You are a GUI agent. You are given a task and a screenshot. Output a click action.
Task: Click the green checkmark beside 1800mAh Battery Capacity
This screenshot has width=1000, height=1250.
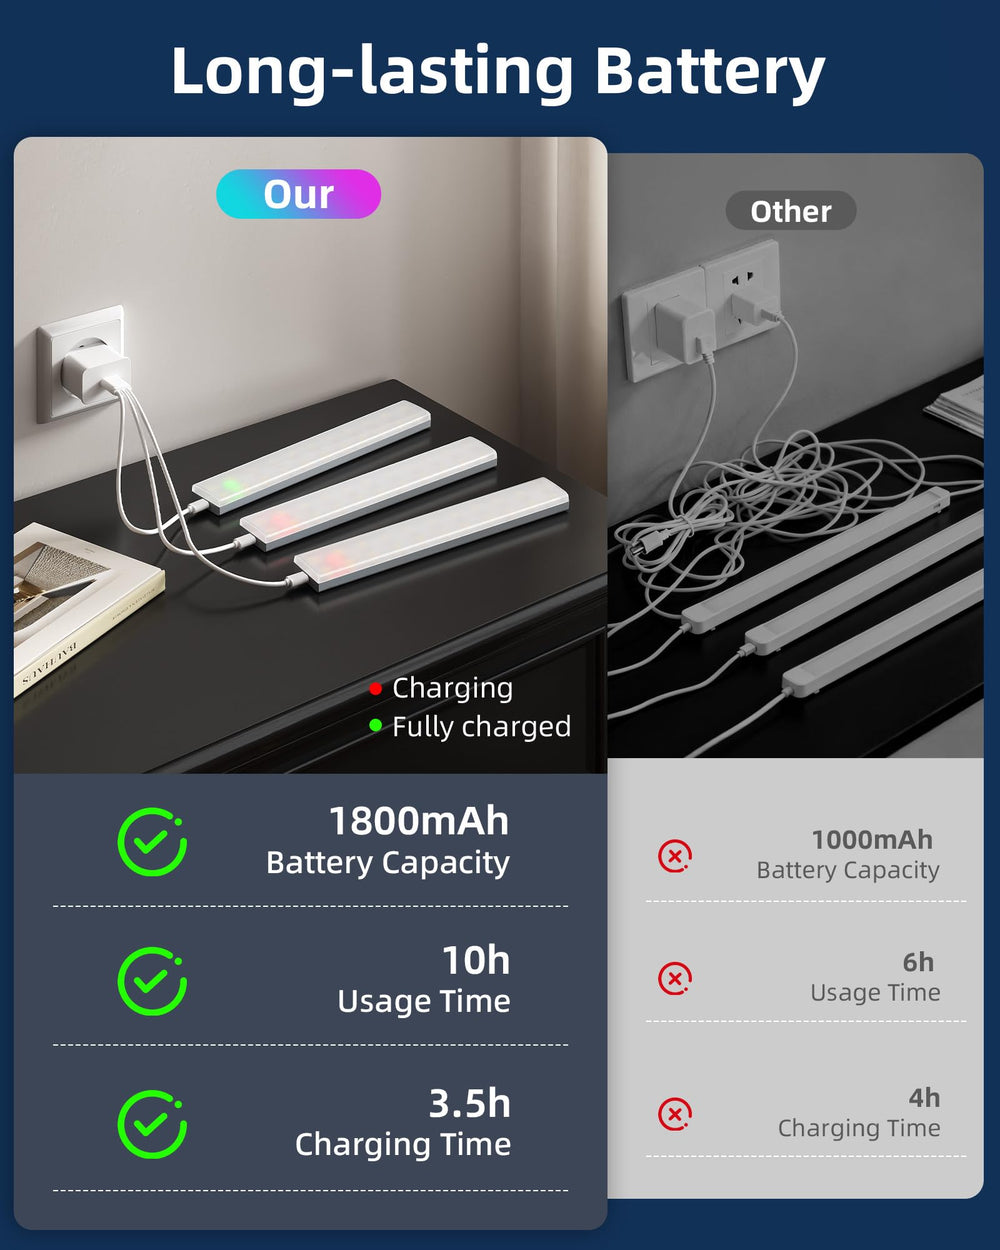(152, 842)
